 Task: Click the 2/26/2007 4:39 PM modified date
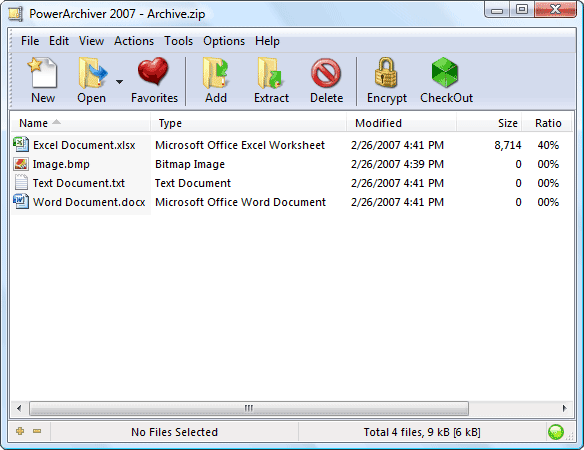coord(397,164)
